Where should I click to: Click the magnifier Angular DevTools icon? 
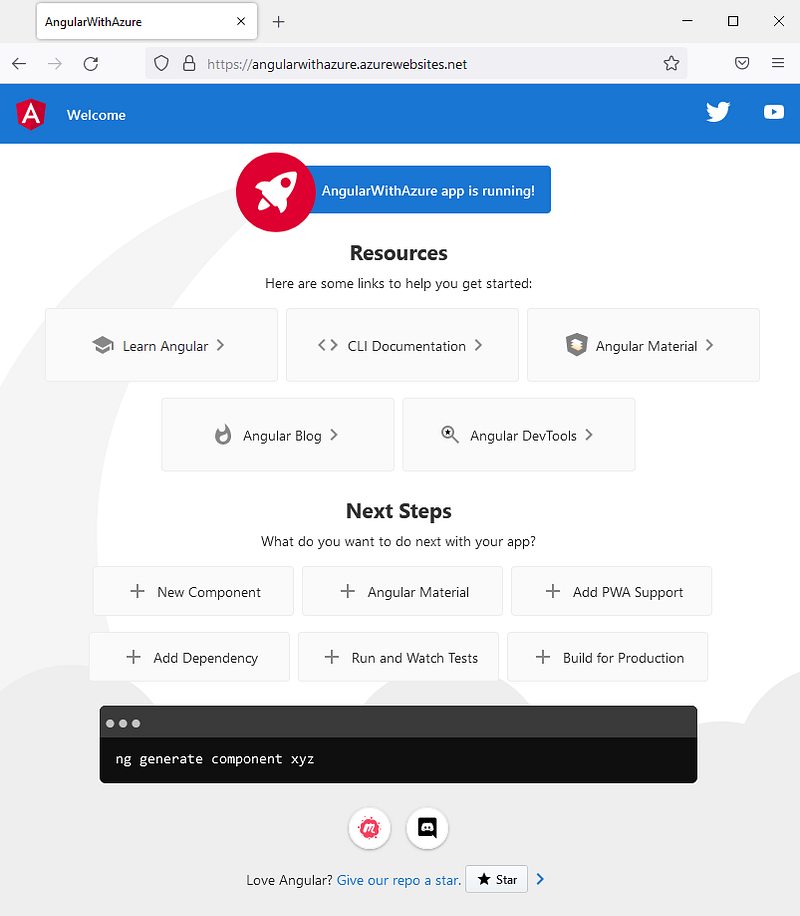click(449, 434)
